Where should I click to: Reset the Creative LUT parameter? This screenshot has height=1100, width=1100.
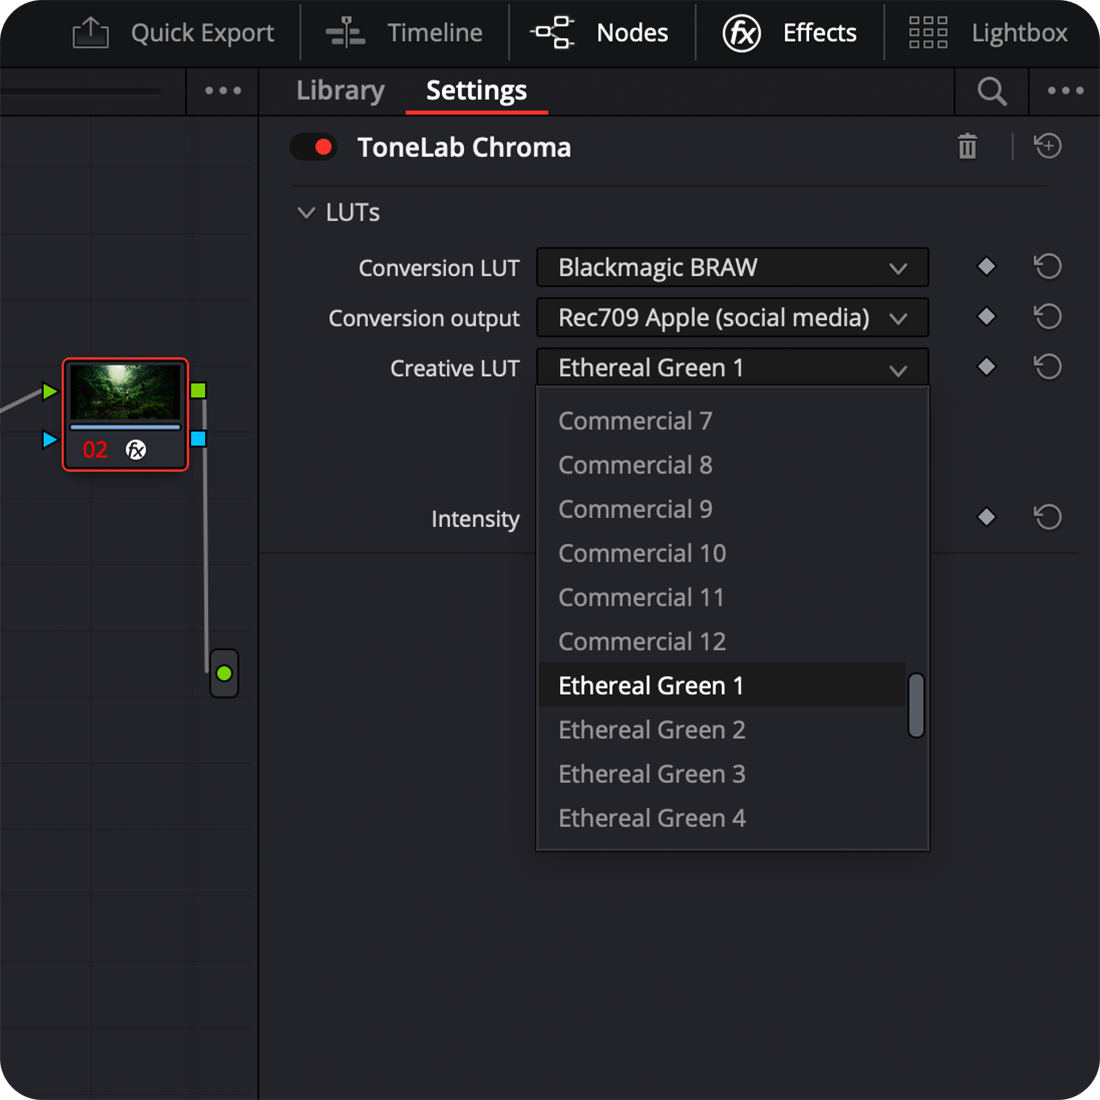[1047, 367]
